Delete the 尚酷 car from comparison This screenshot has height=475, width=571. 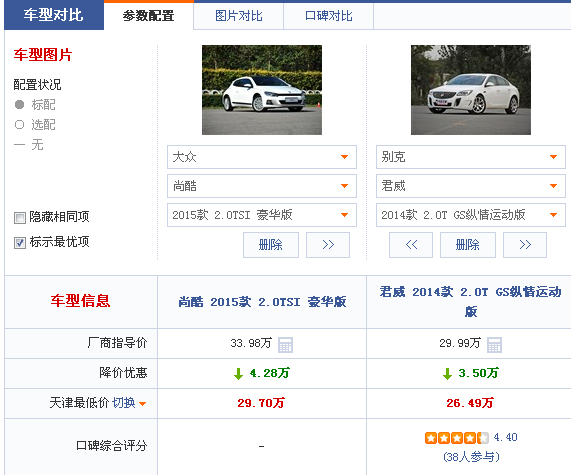[x=271, y=245]
